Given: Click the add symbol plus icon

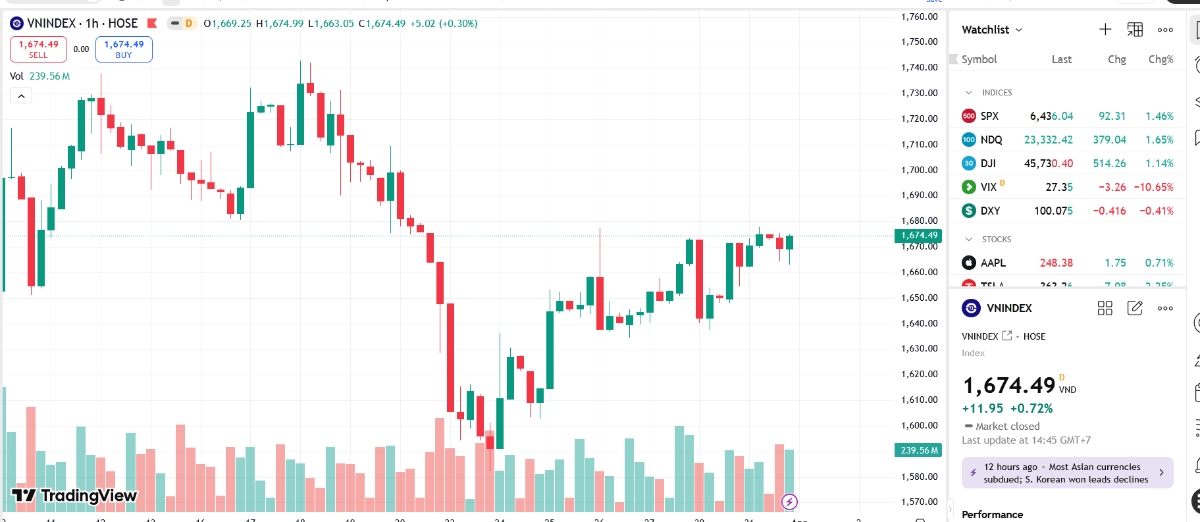Looking at the screenshot, I should coord(1105,30).
